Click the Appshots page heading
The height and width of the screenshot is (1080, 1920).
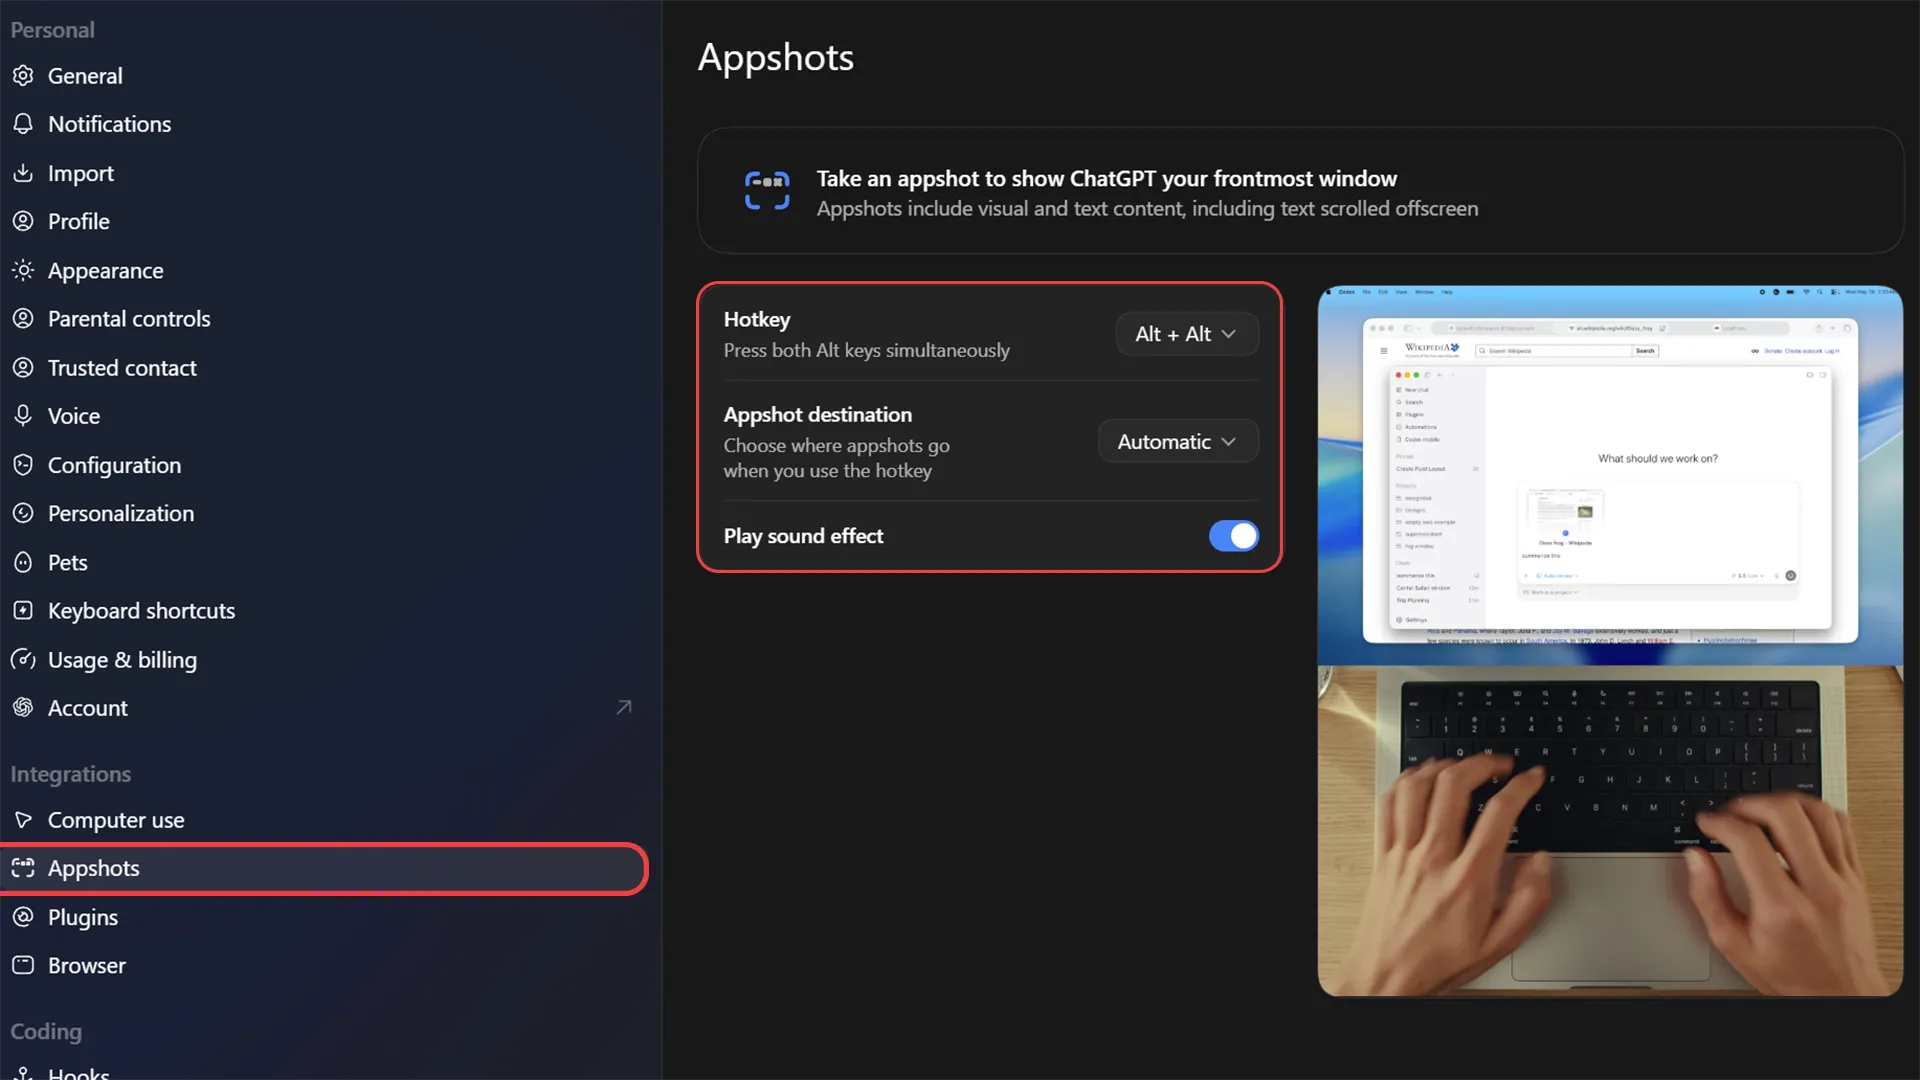776,58
